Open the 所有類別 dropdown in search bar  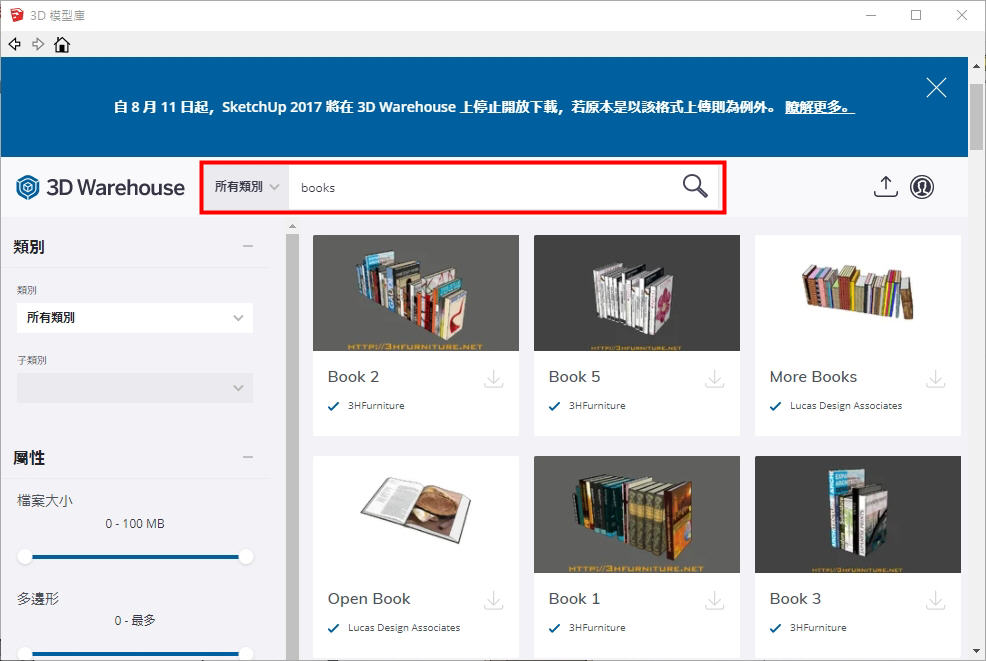pyautogui.click(x=246, y=187)
